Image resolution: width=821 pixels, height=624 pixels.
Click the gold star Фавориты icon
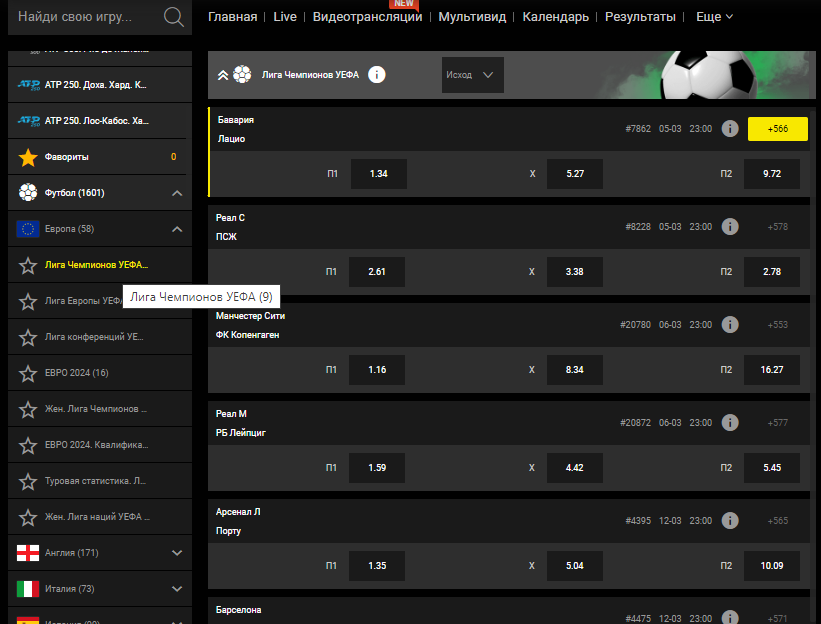(x=28, y=157)
